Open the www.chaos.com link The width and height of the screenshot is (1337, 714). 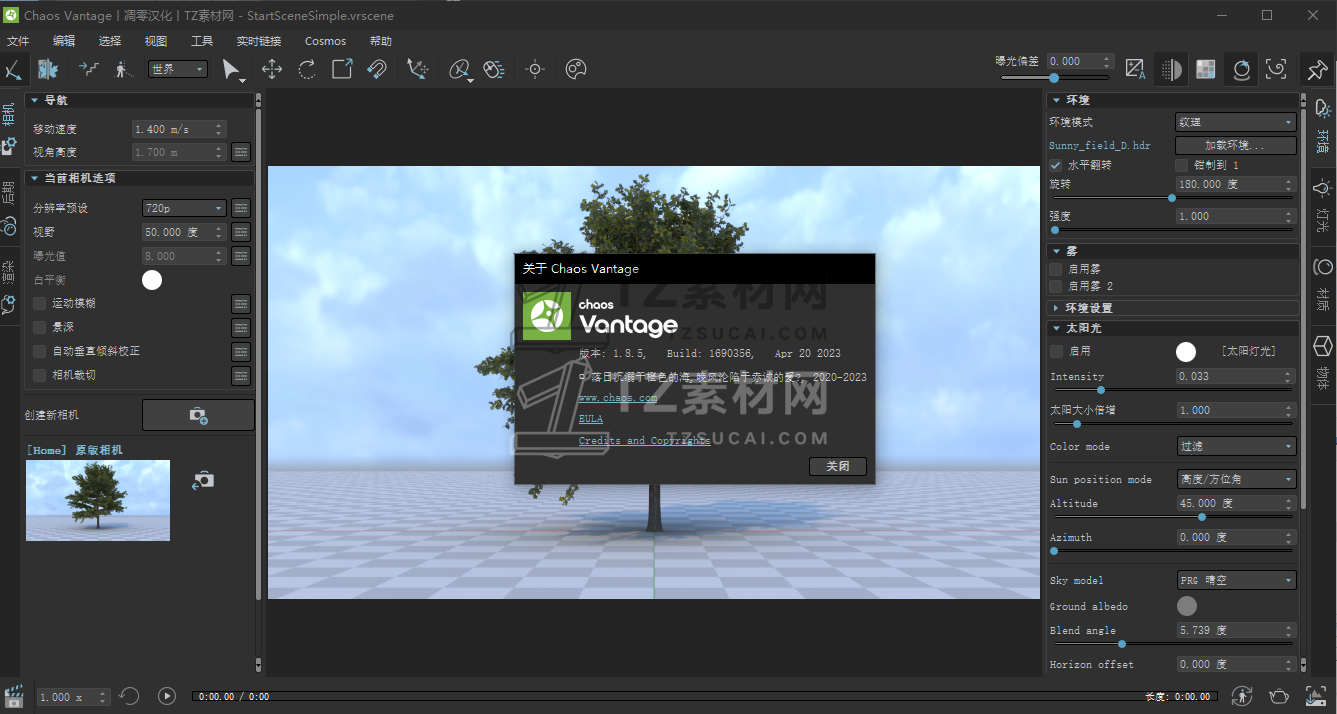(x=618, y=398)
